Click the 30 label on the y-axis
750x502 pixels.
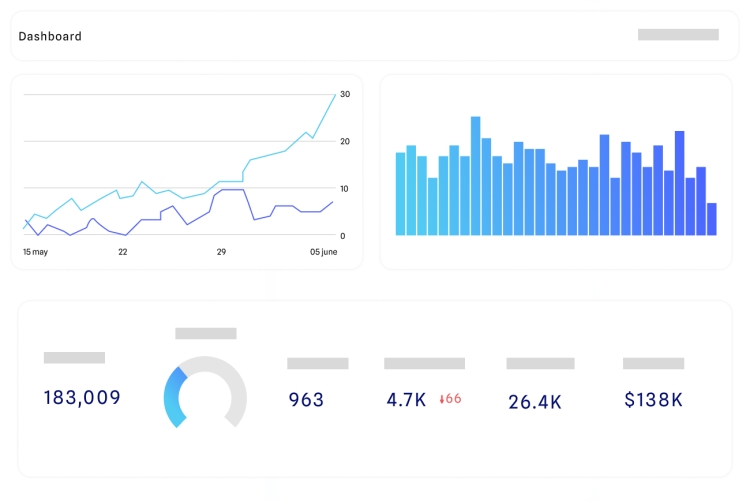[x=344, y=94]
